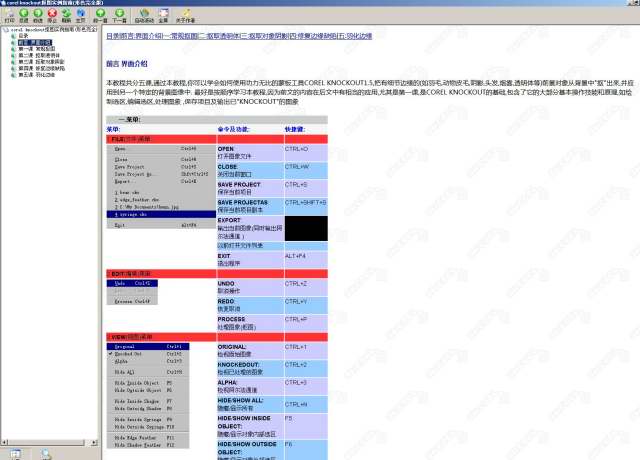Click the CTRL+Z shortcut cell
The height and width of the screenshot is (460, 640).
[306, 287]
